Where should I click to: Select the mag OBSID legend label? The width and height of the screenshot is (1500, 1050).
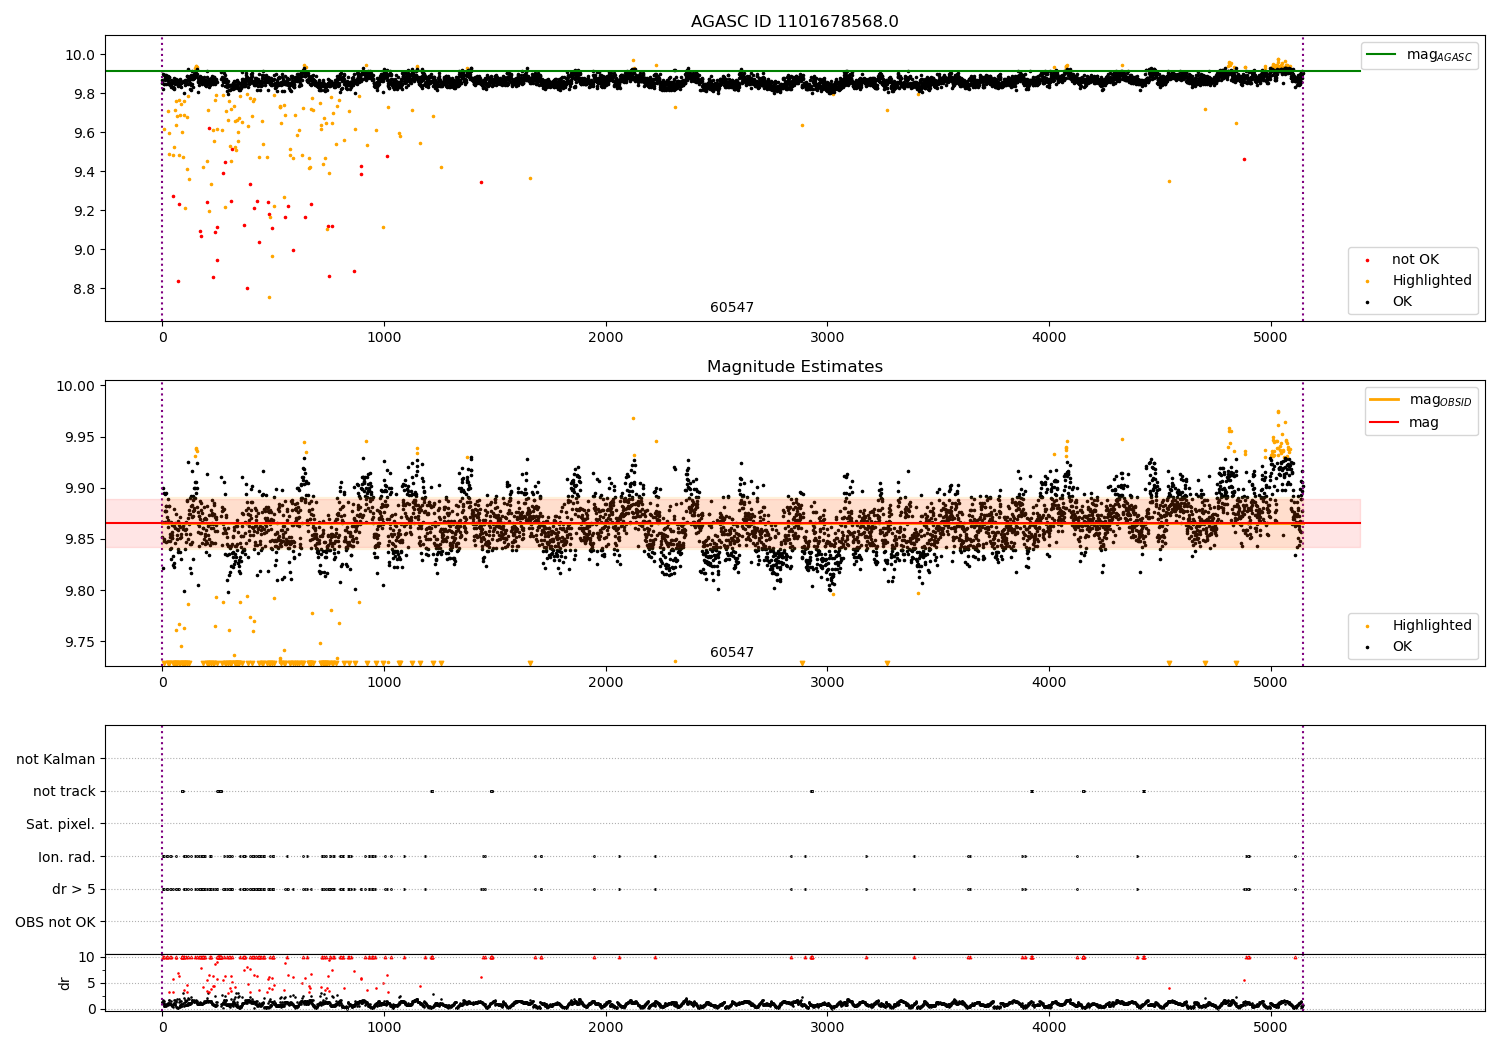(x=1440, y=400)
